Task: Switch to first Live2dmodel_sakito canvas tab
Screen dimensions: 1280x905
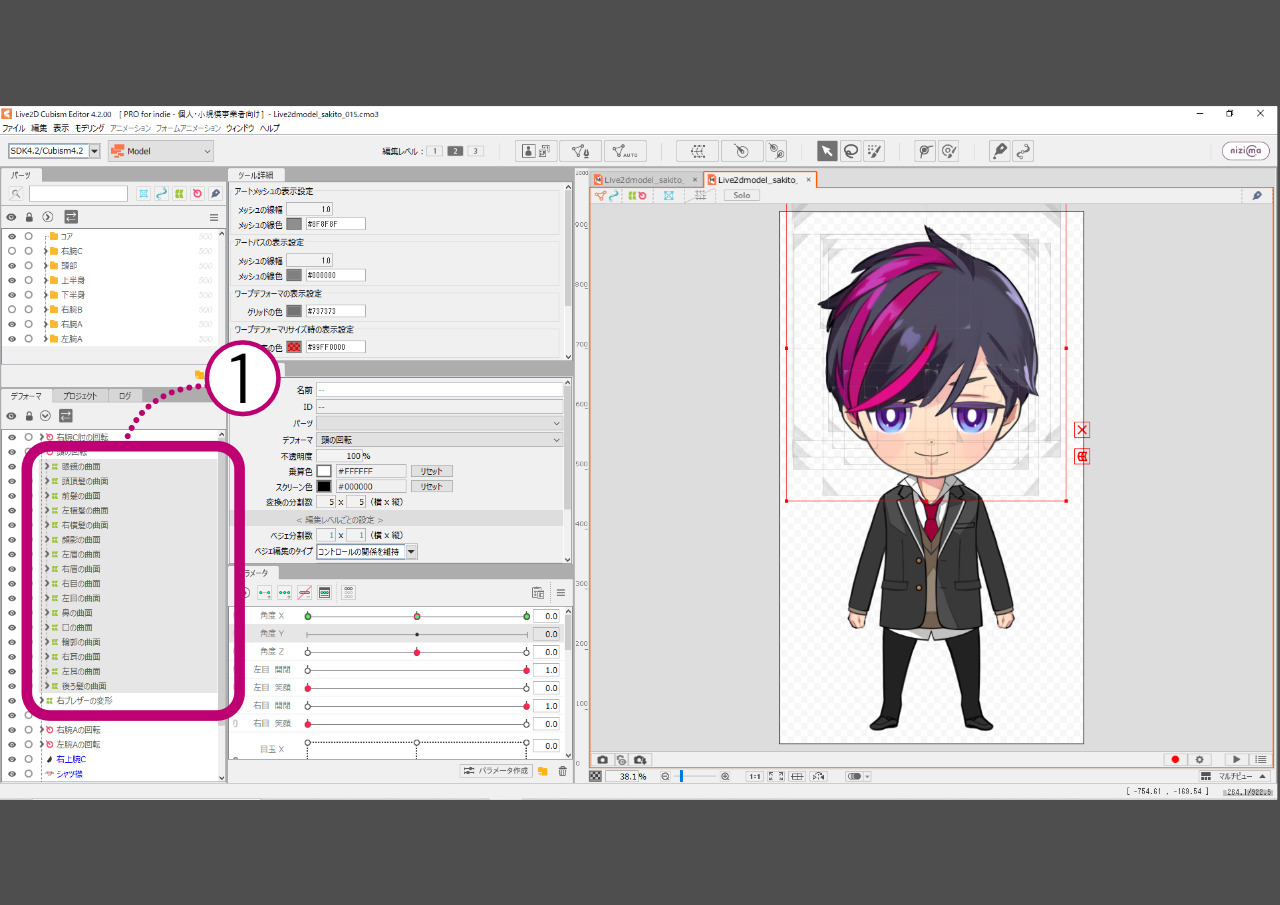Action: pos(644,180)
